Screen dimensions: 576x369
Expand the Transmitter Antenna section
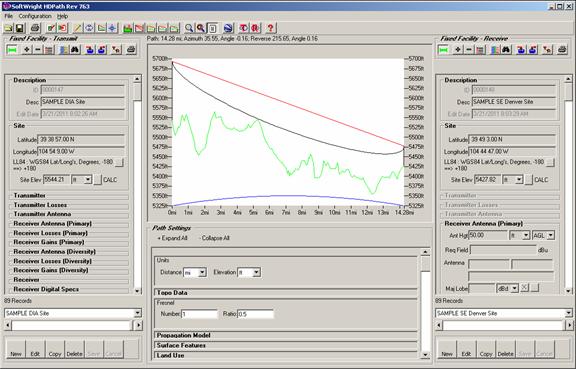coord(69,214)
